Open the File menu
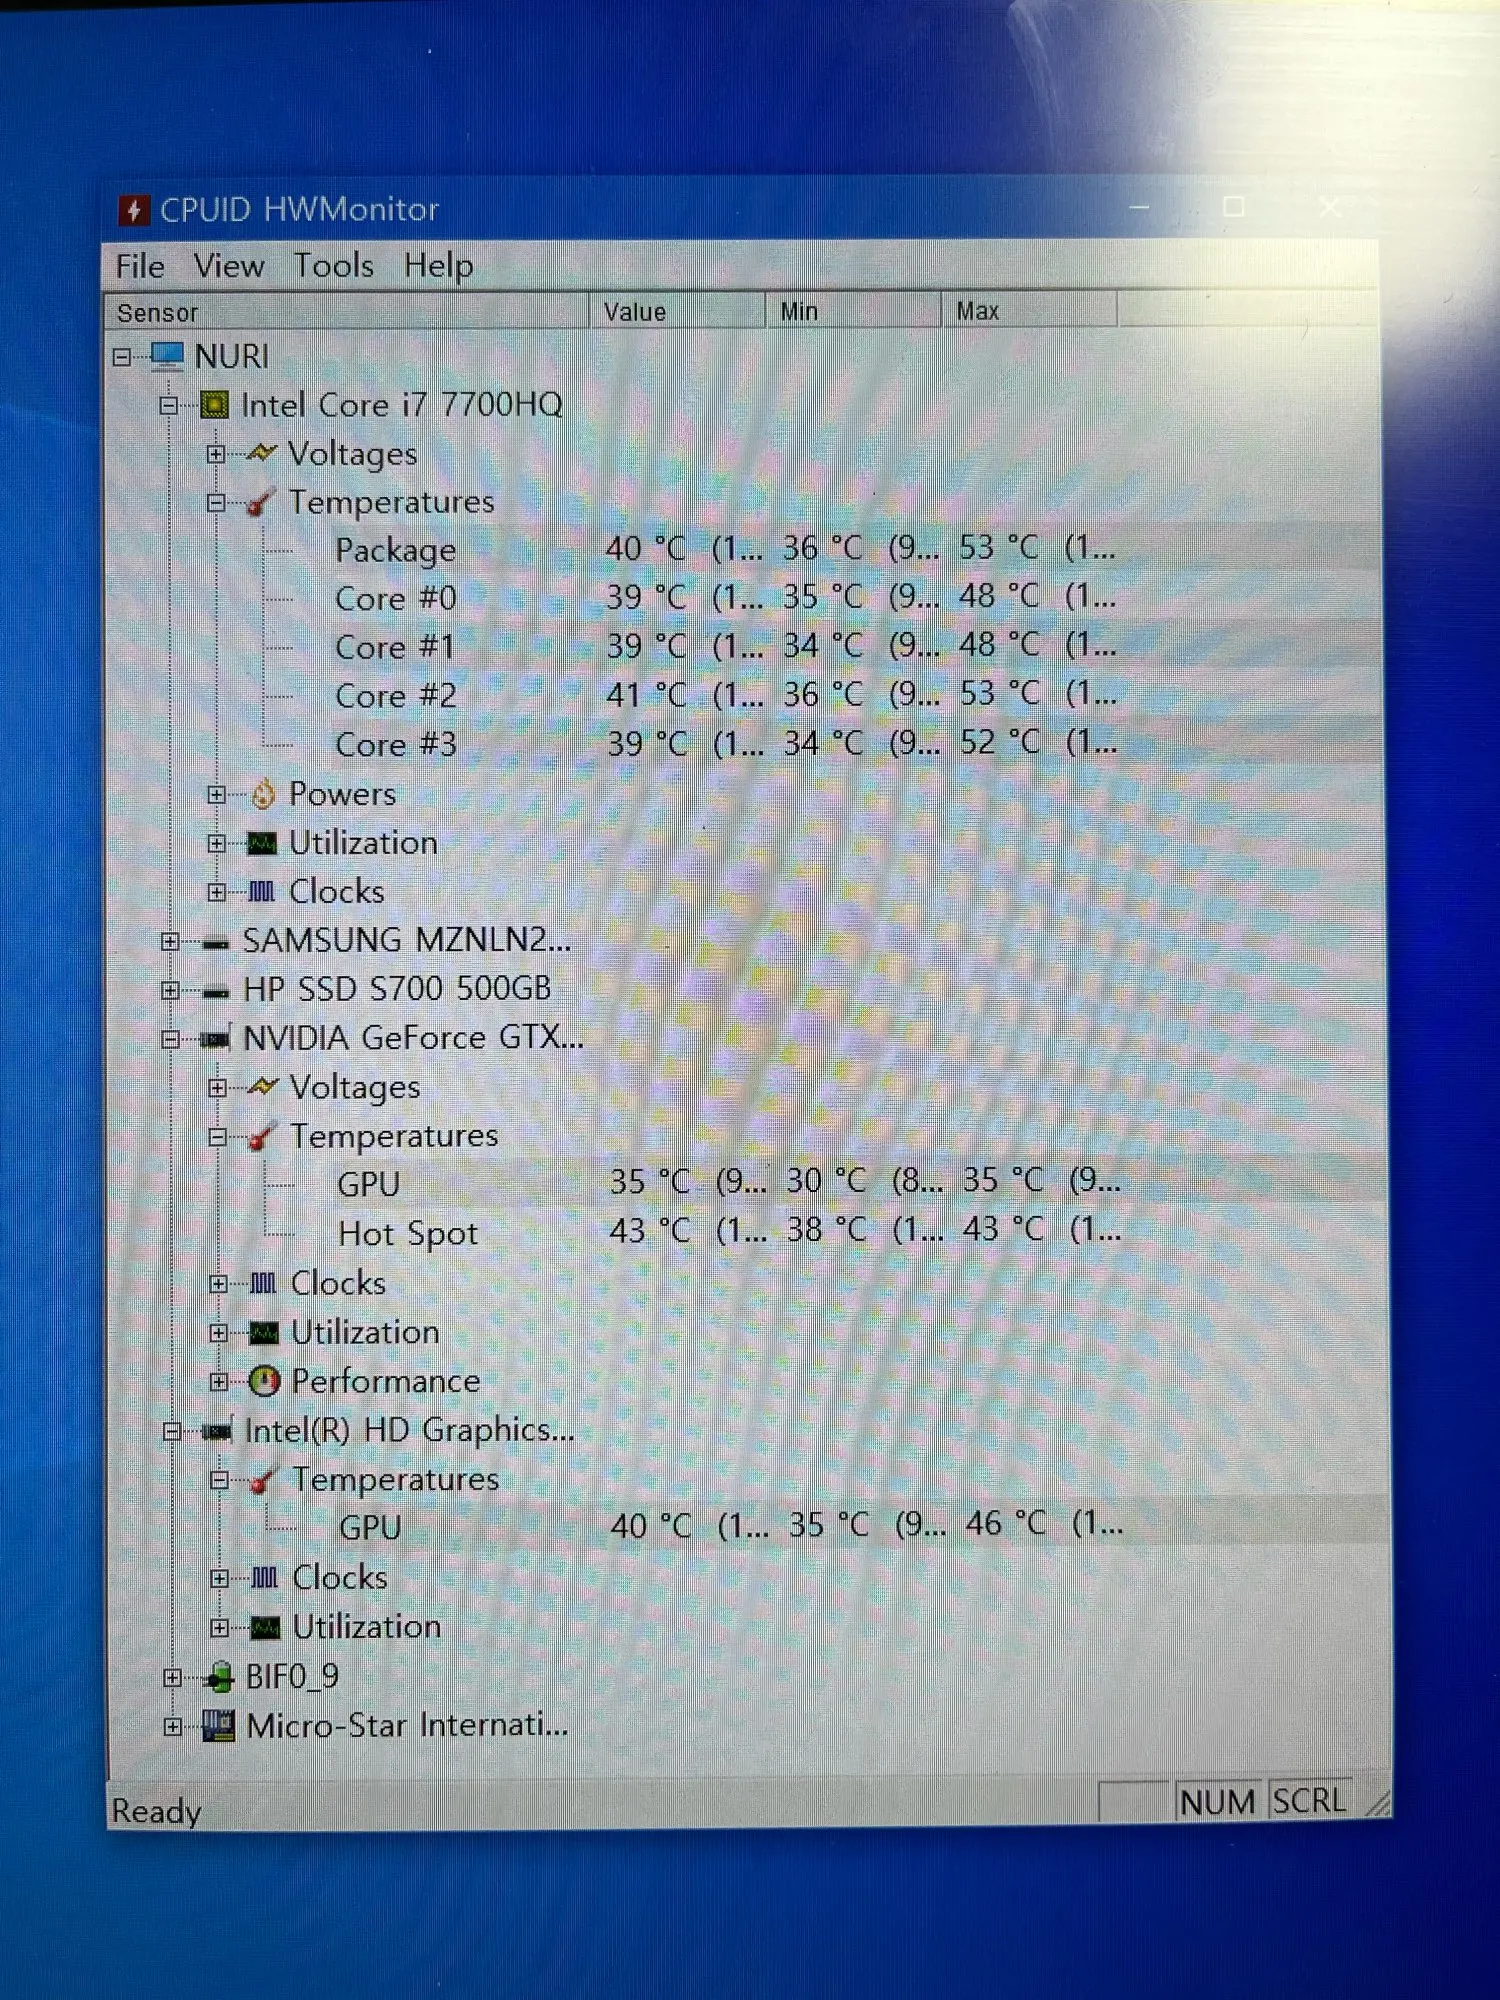This screenshot has width=1500, height=2000. pyautogui.click(x=140, y=266)
